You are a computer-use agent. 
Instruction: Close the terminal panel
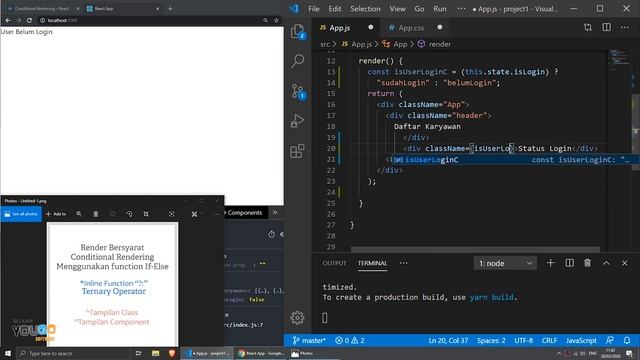coord(624,263)
